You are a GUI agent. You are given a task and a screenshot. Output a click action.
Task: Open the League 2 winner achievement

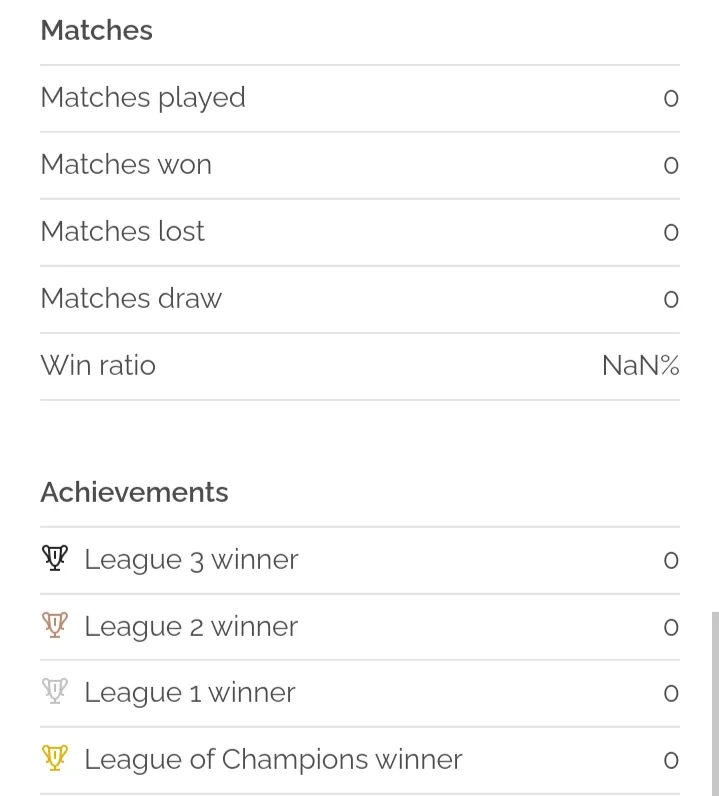(x=360, y=627)
